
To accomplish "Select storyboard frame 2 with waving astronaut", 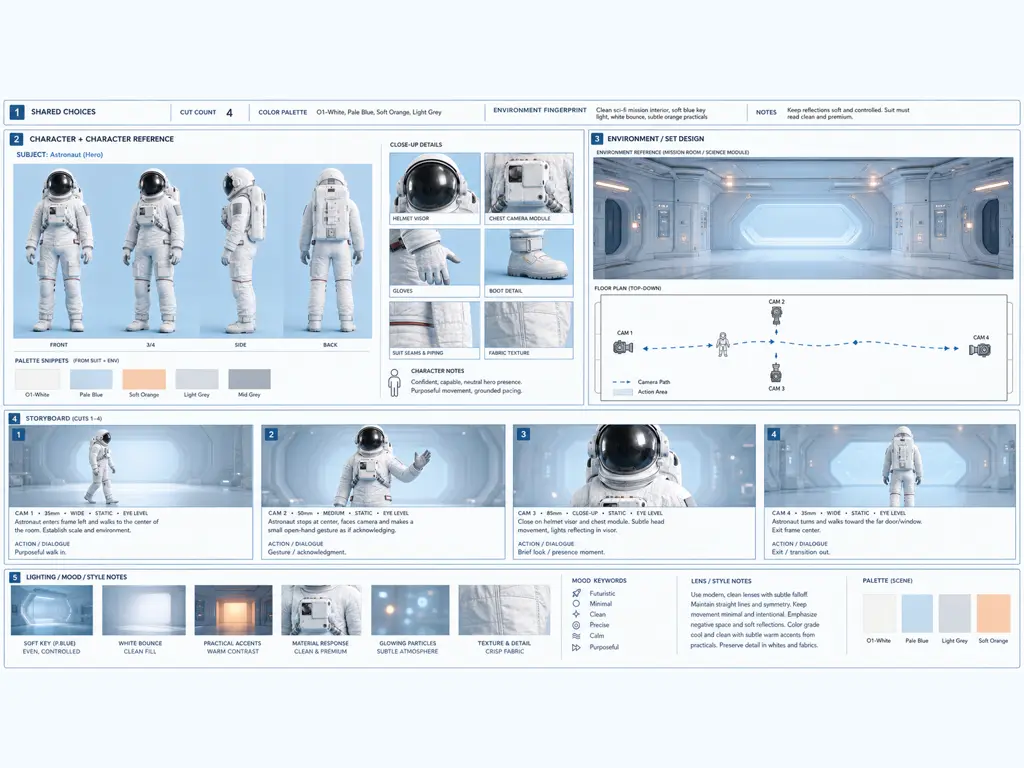I will click(383, 466).
